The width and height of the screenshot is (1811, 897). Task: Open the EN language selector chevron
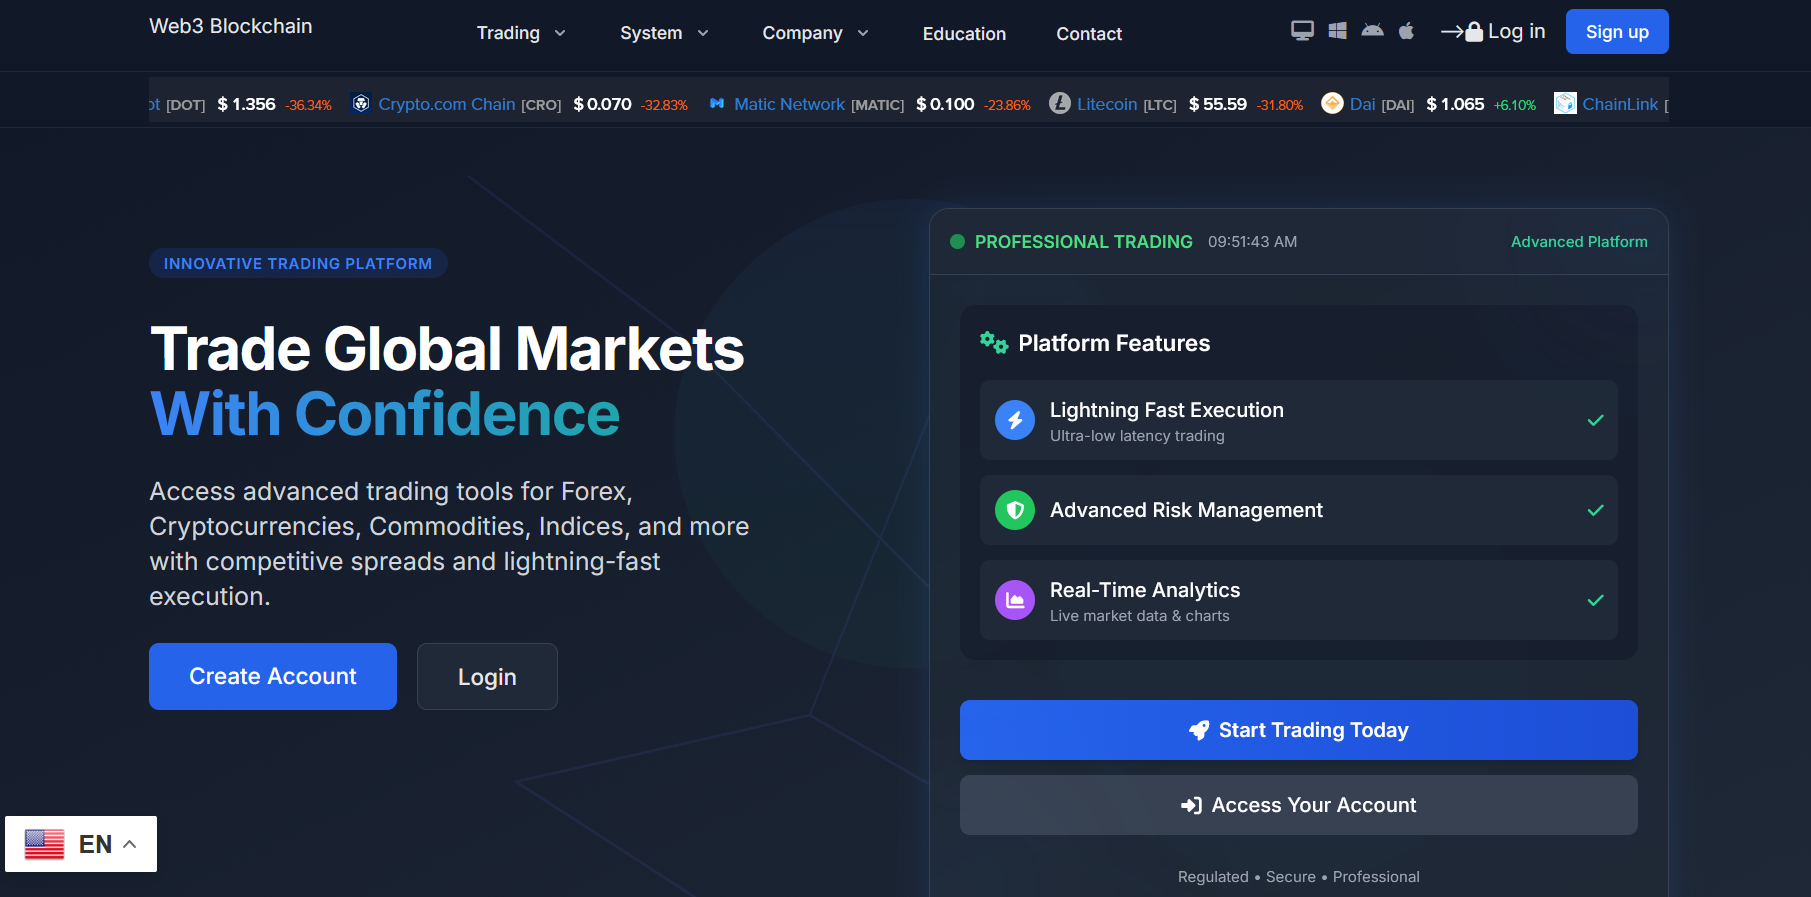(x=130, y=844)
